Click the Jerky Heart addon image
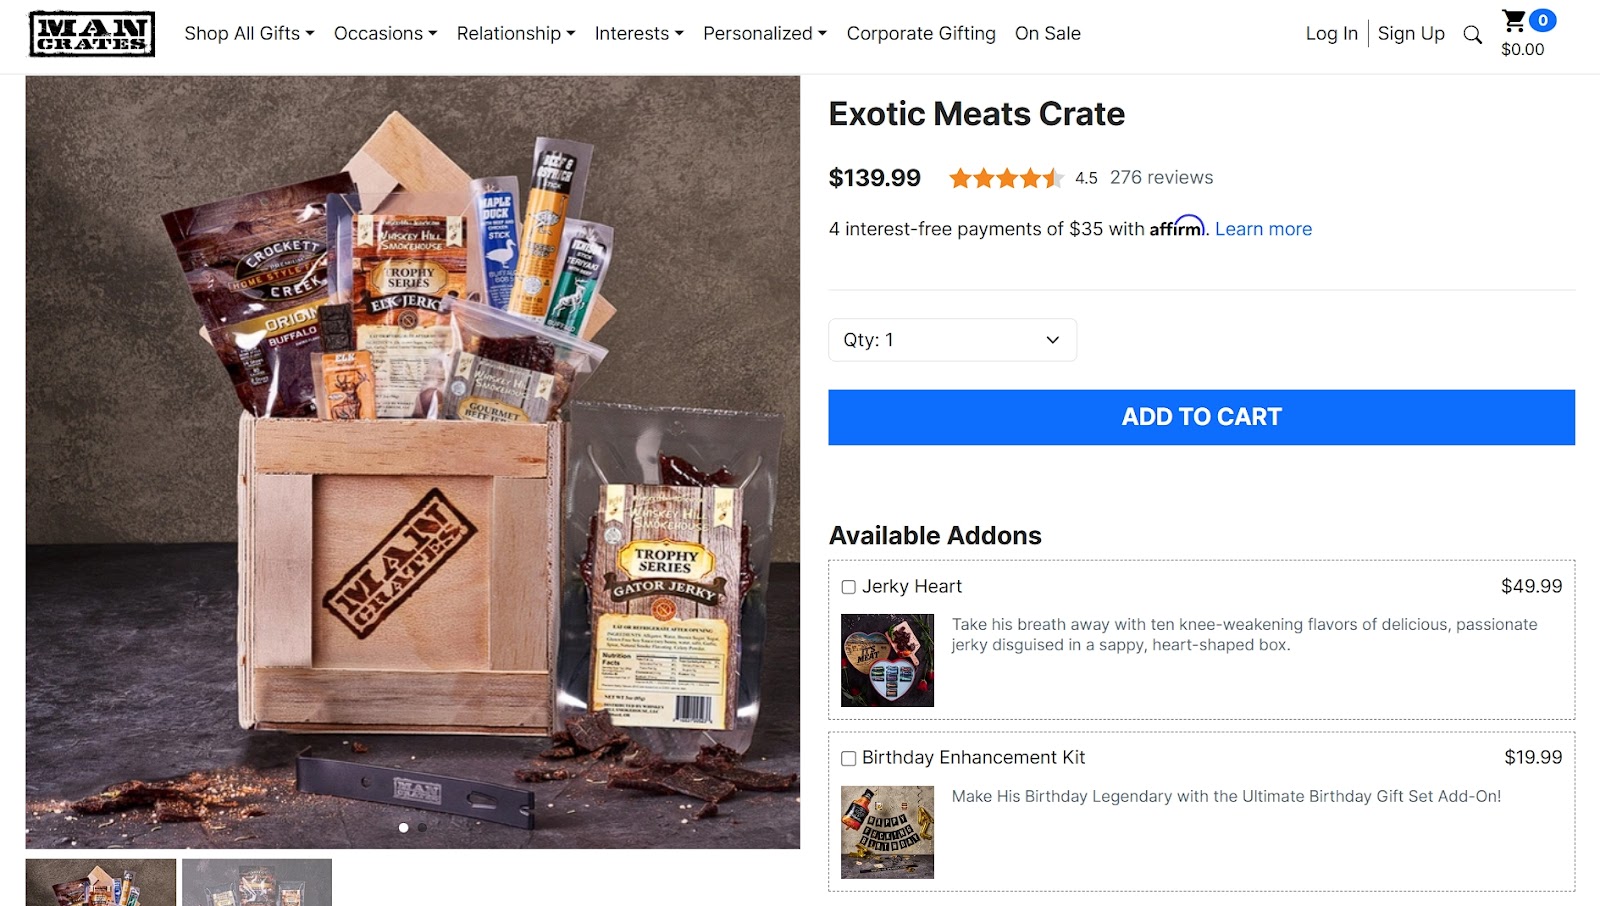The height and width of the screenshot is (906, 1600). tap(887, 660)
